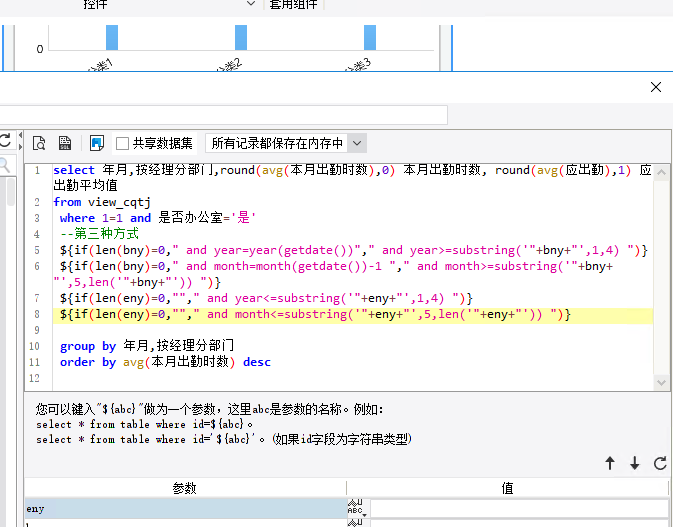673x527 pixels.
Task: Open parameter type dropdown in second row
Action: pos(355,523)
